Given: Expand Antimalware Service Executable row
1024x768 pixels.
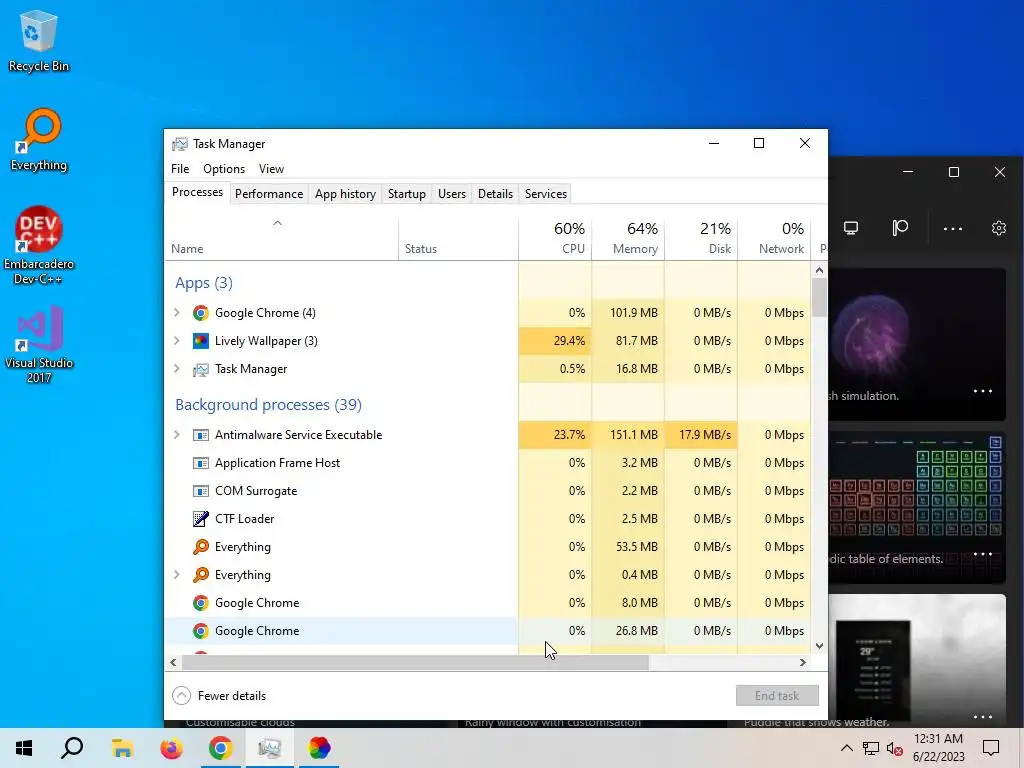Looking at the screenshot, I should 176,435.
